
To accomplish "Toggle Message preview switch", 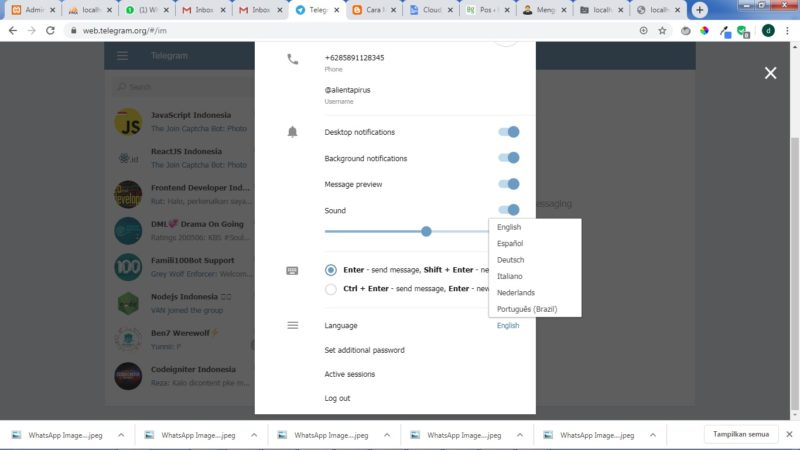I will pyautogui.click(x=509, y=184).
